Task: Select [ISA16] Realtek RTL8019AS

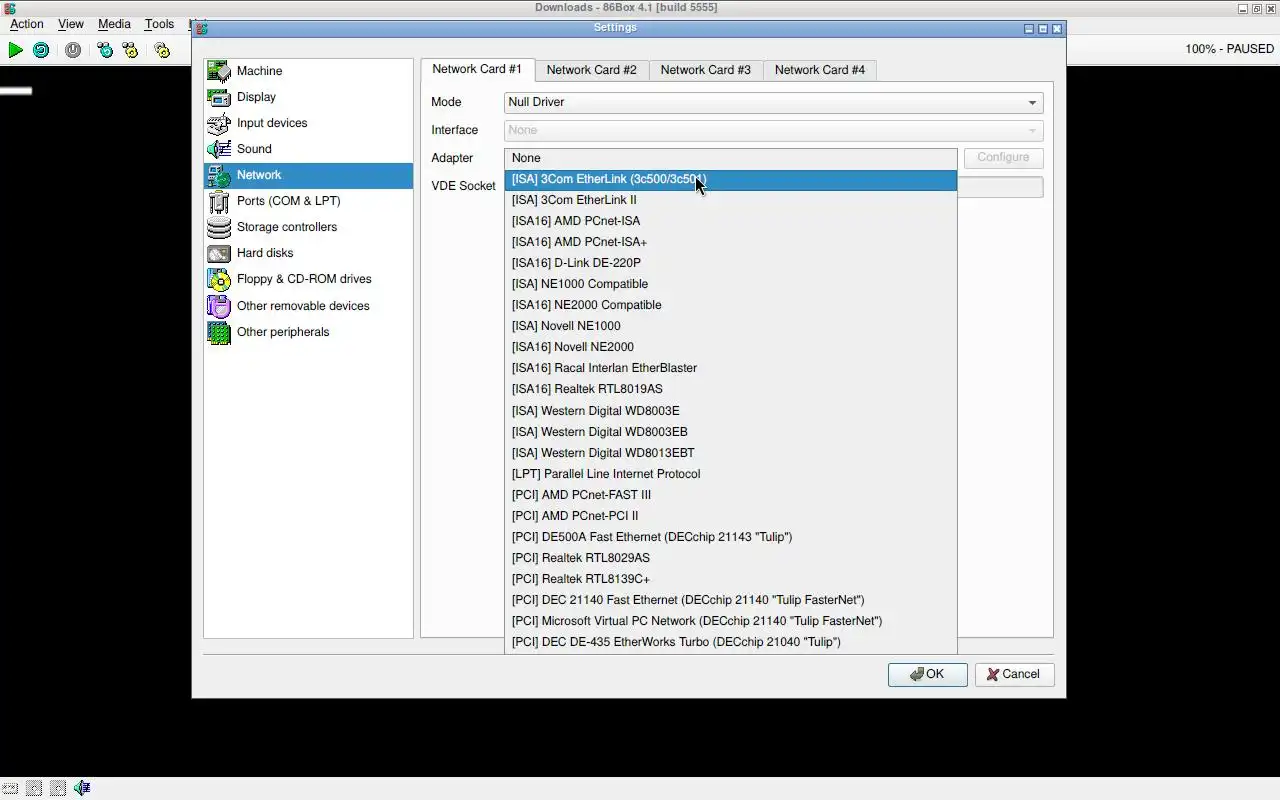Action: (x=731, y=389)
